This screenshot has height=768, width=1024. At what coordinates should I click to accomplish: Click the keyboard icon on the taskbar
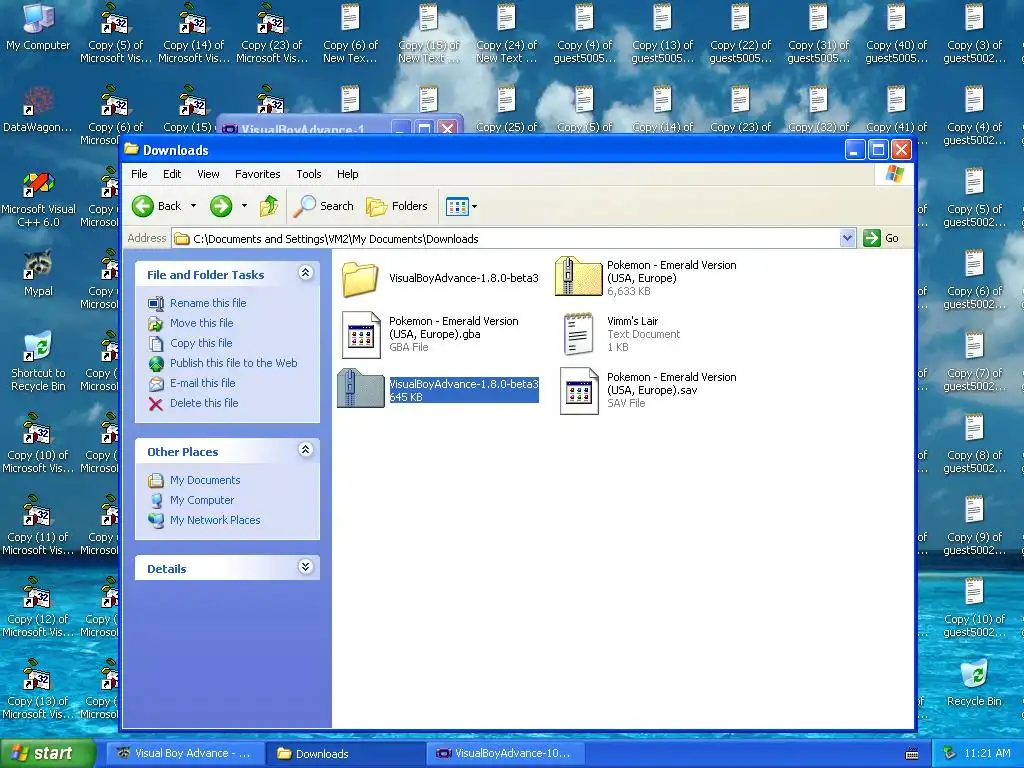[912, 754]
